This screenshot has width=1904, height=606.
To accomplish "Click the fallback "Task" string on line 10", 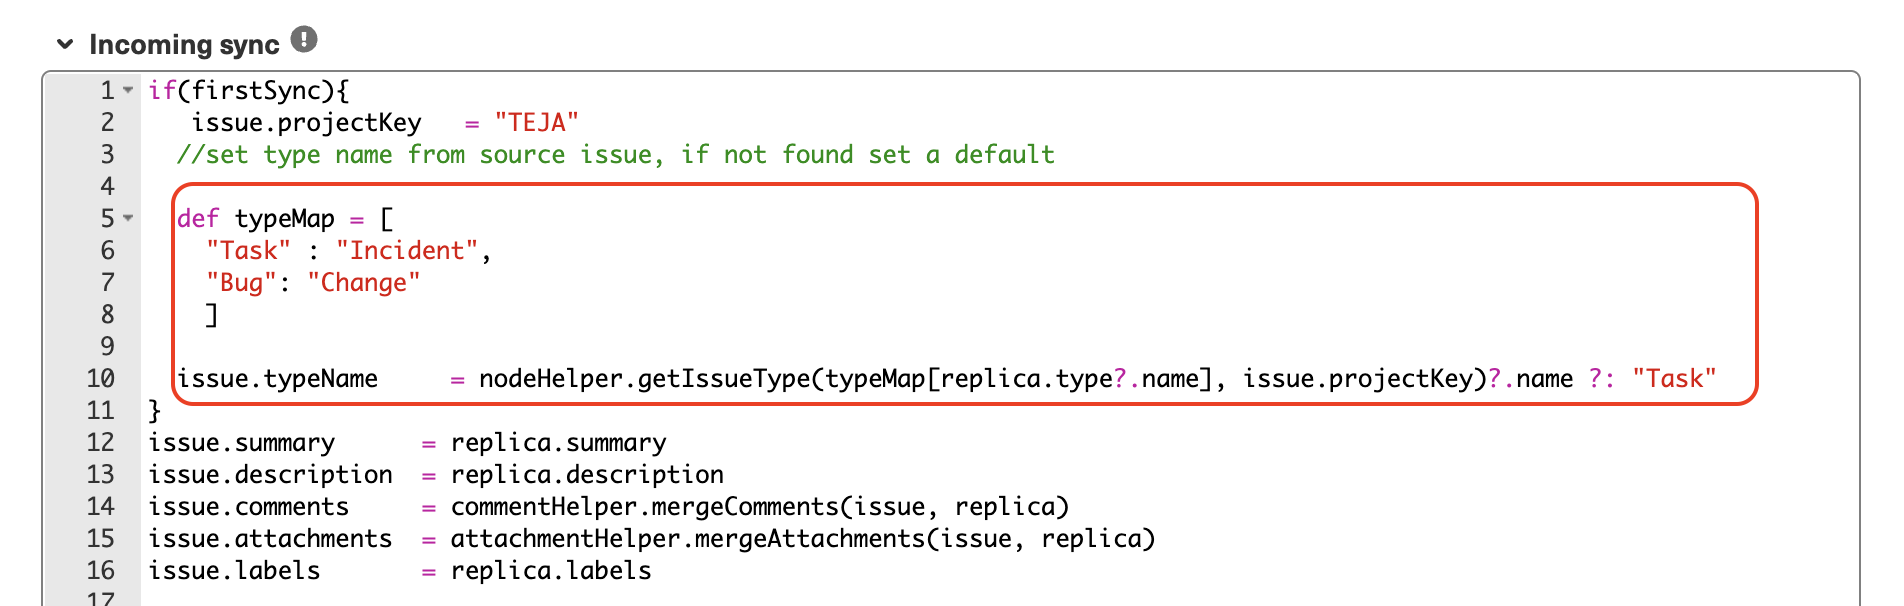I will click(x=1674, y=378).
